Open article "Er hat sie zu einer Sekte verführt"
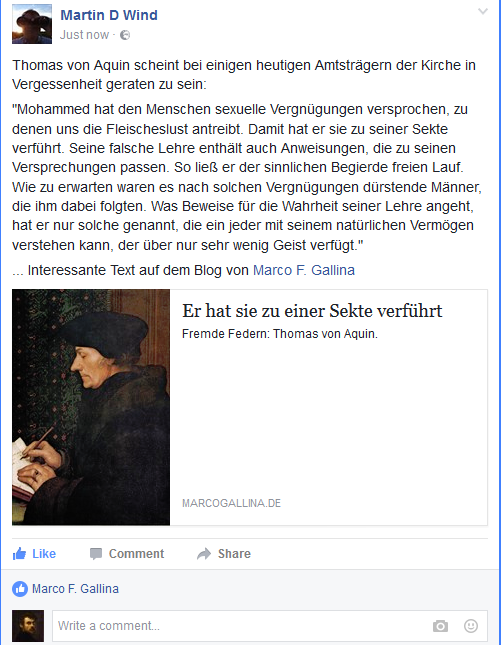The height and width of the screenshot is (645, 501). [x=312, y=311]
